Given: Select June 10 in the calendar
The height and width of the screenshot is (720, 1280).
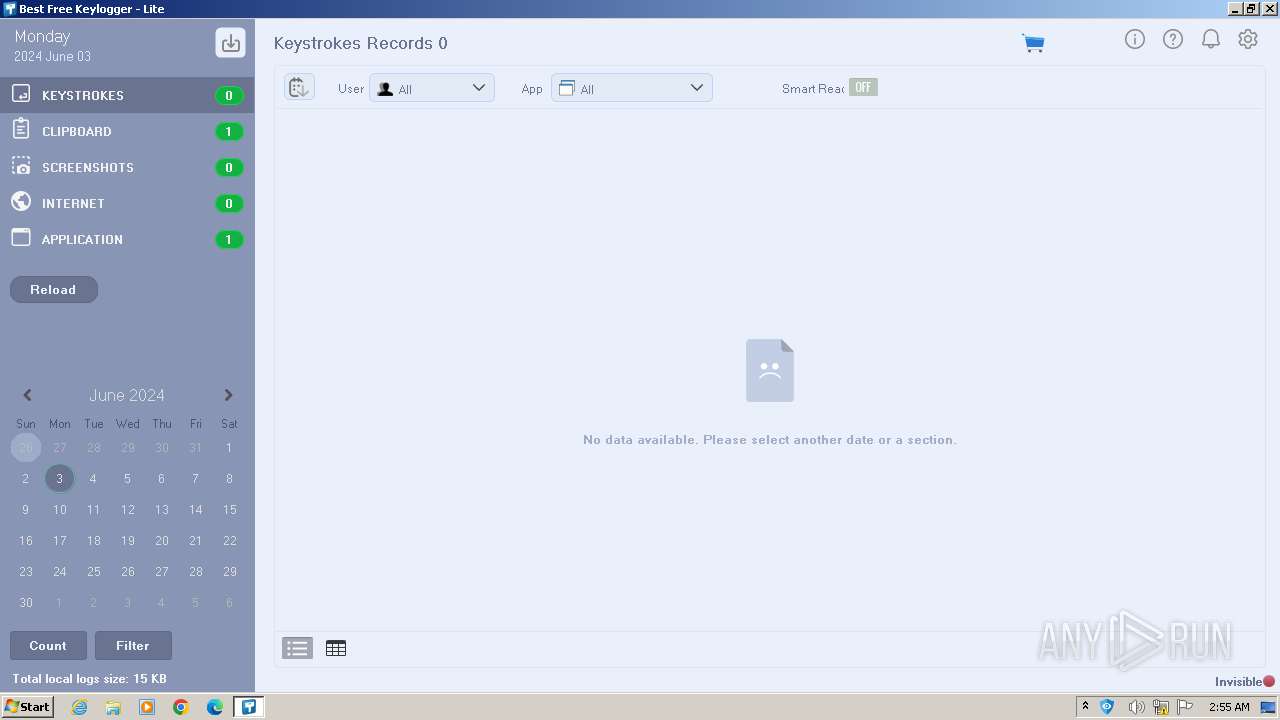Looking at the screenshot, I should (60, 509).
